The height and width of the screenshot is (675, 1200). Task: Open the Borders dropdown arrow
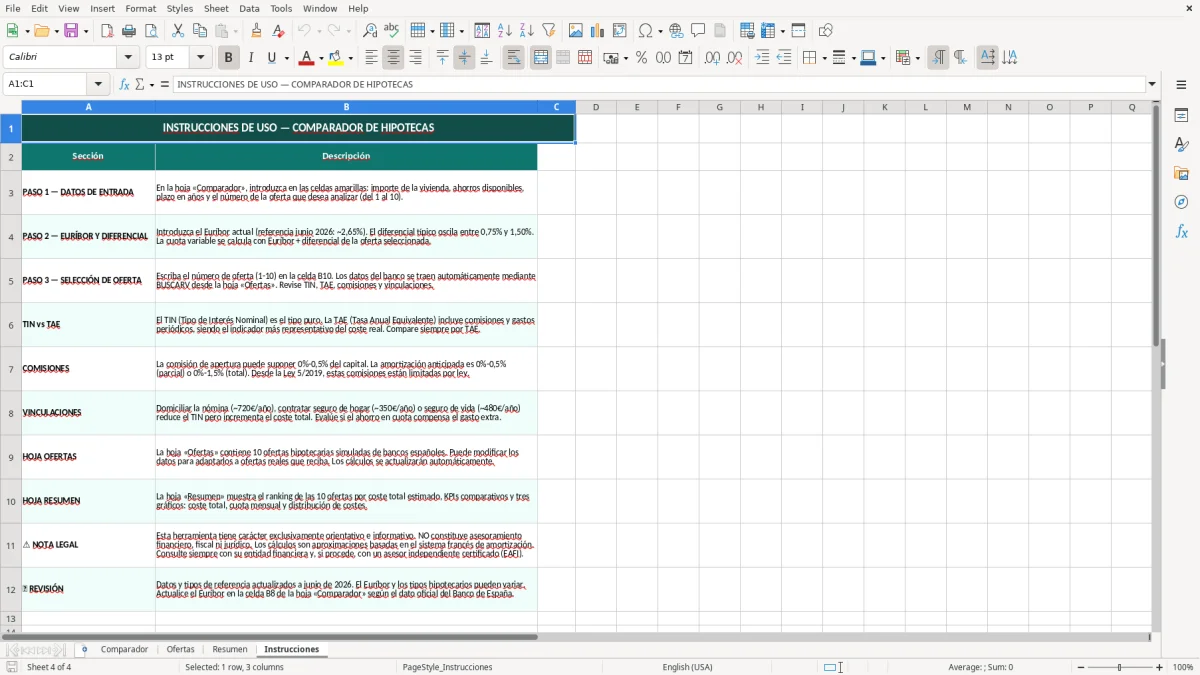823,58
